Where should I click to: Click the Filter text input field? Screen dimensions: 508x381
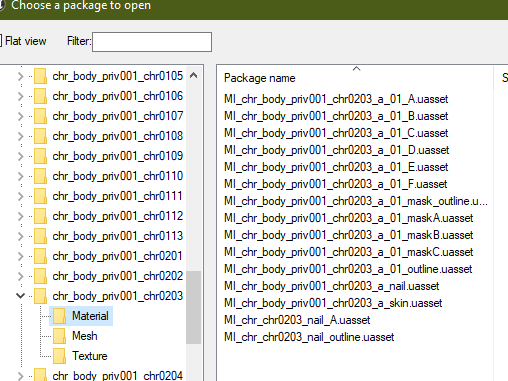[152, 42]
